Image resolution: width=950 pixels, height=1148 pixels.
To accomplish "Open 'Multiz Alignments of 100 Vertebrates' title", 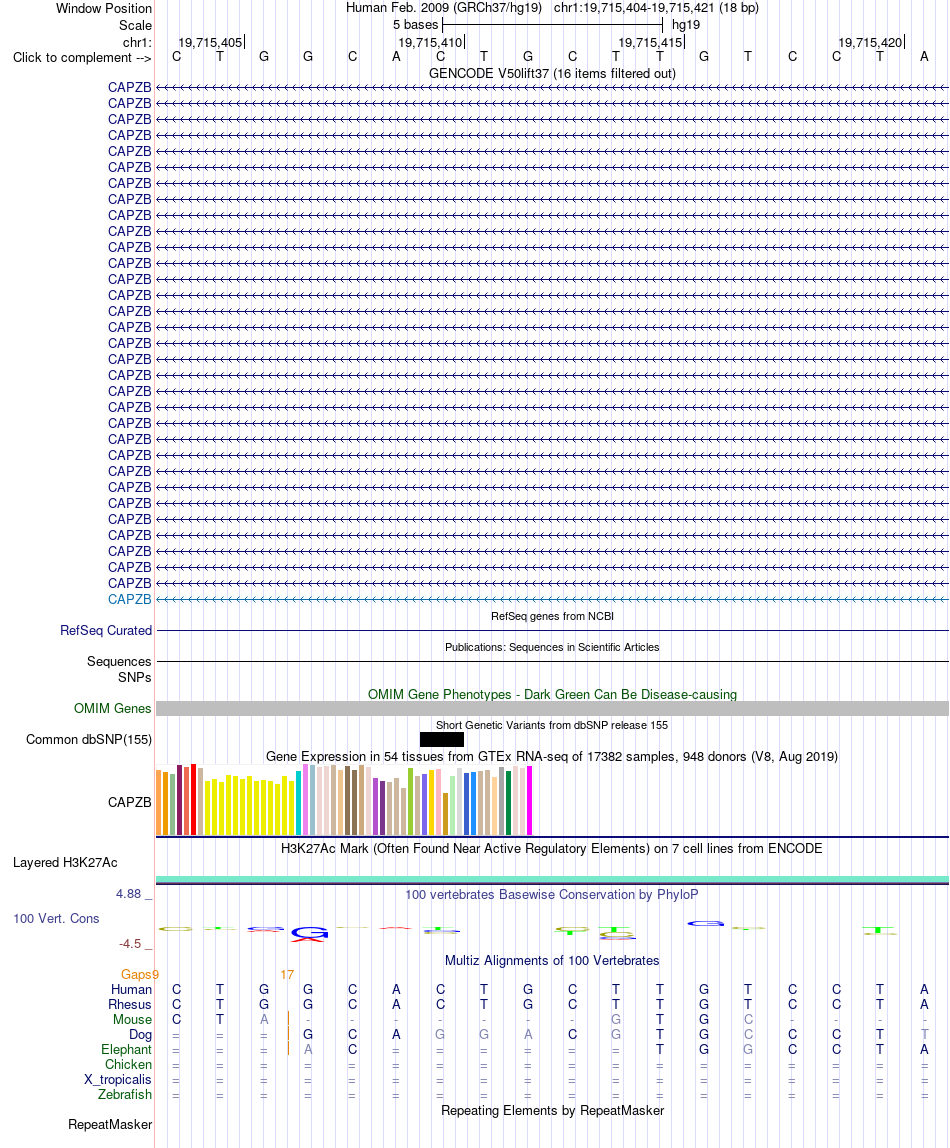I will tap(552, 961).
